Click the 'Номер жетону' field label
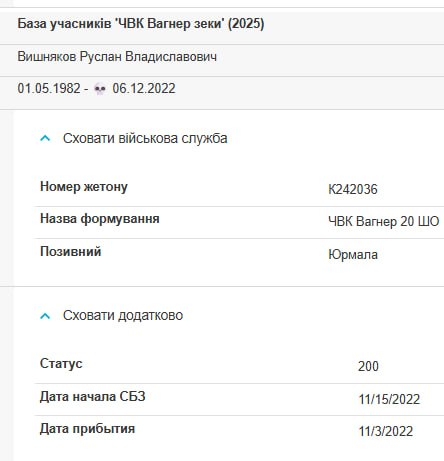Screen dimensions: 444x461 pos(84,187)
